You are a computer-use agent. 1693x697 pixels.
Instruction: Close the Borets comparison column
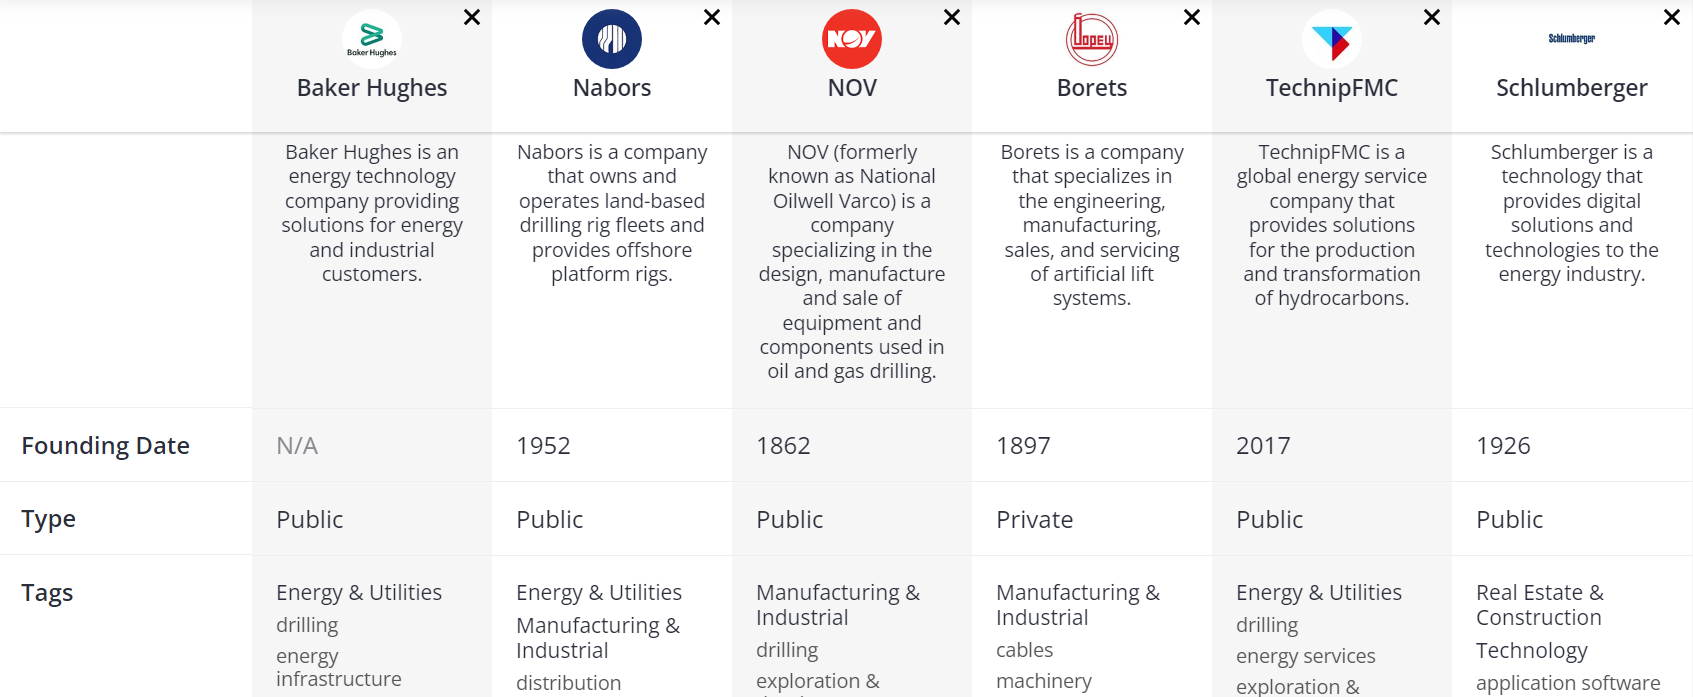point(1192,17)
